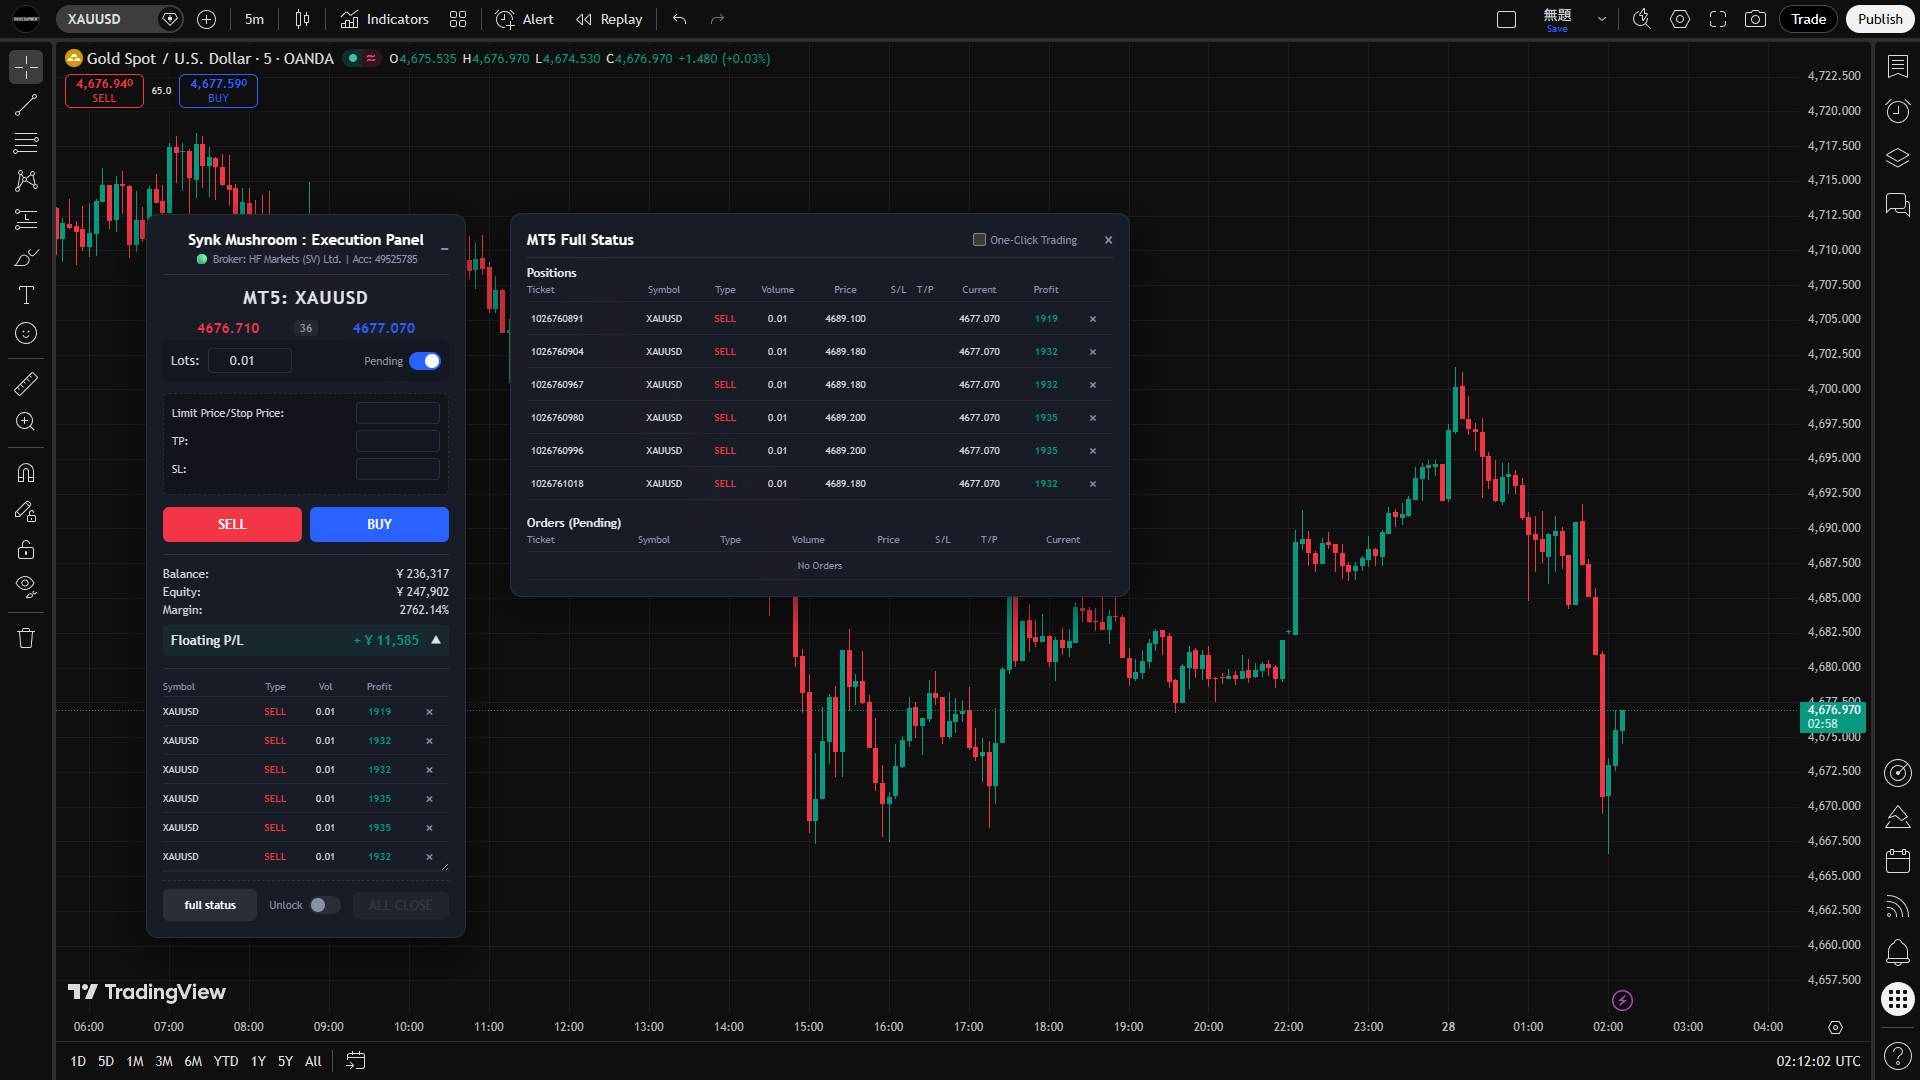Select the YTD date range
This screenshot has width=1920, height=1080.
pyautogui.click(x=226, y=1061)
